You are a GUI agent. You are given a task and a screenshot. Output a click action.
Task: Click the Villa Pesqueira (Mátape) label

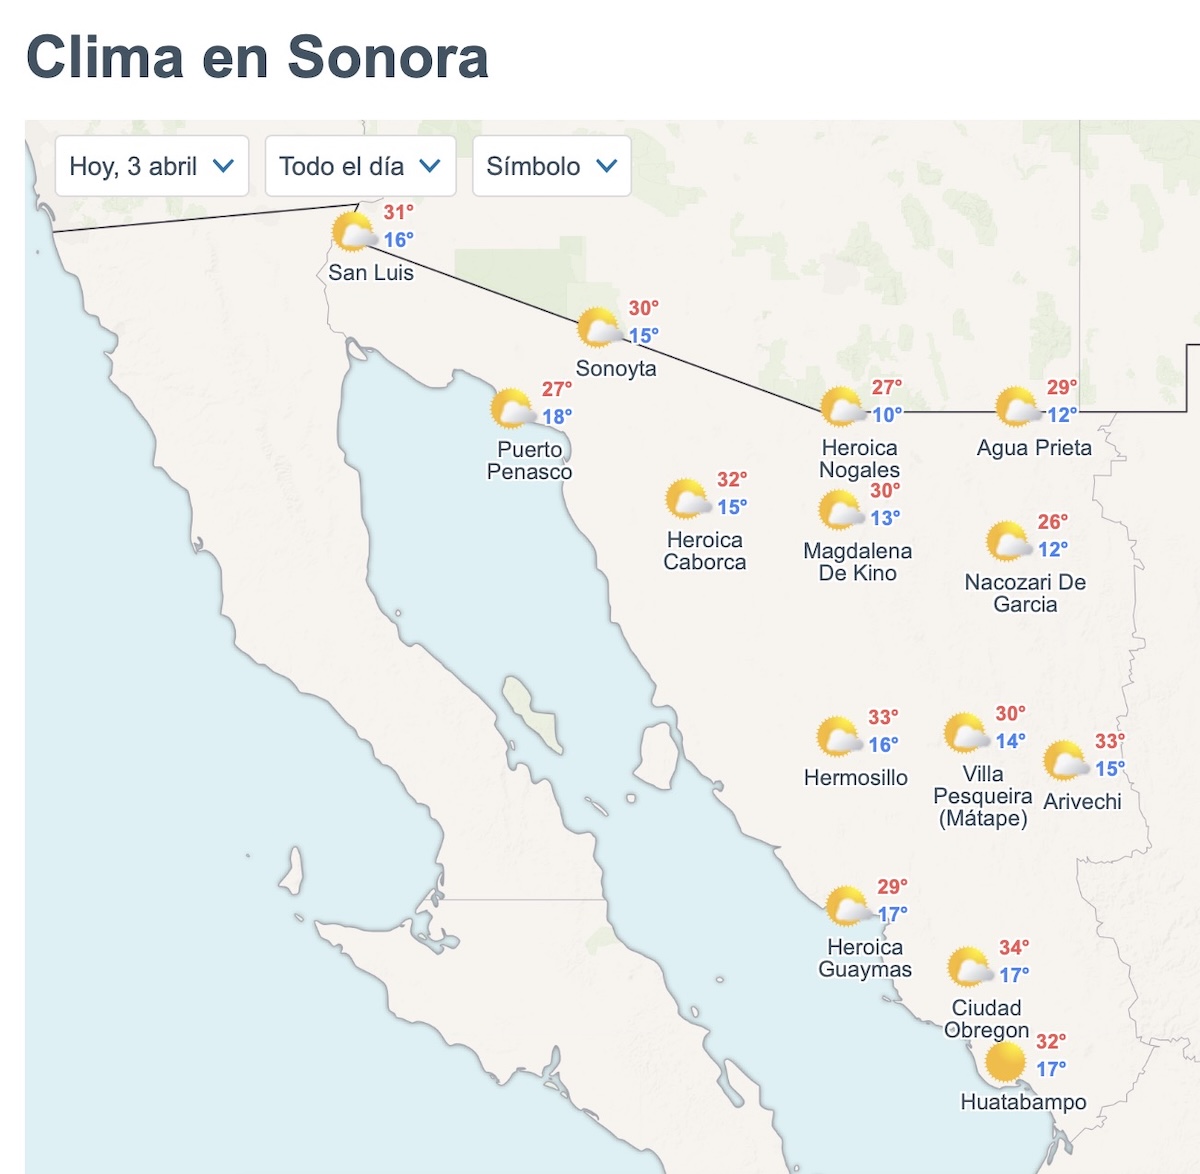pos(982,796)
